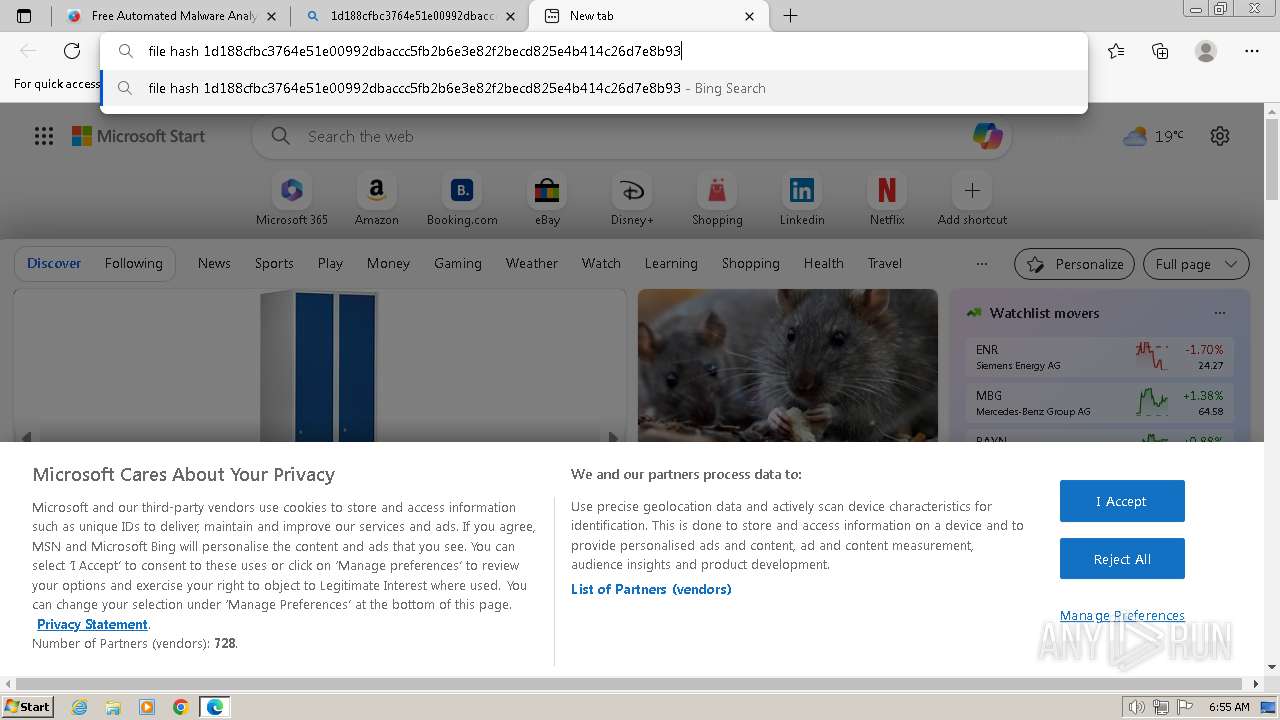Open the Watch category
The width and height of the screenshot is (1280, 720).
(x=601, y=263)
